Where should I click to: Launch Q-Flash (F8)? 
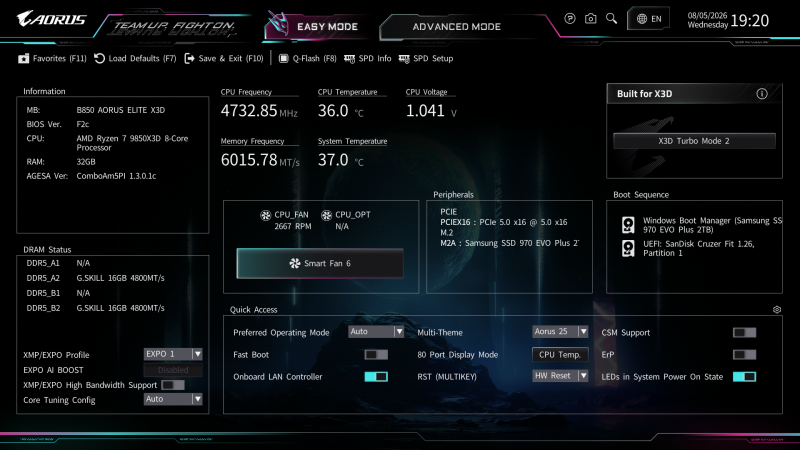[x=308, y=59]
